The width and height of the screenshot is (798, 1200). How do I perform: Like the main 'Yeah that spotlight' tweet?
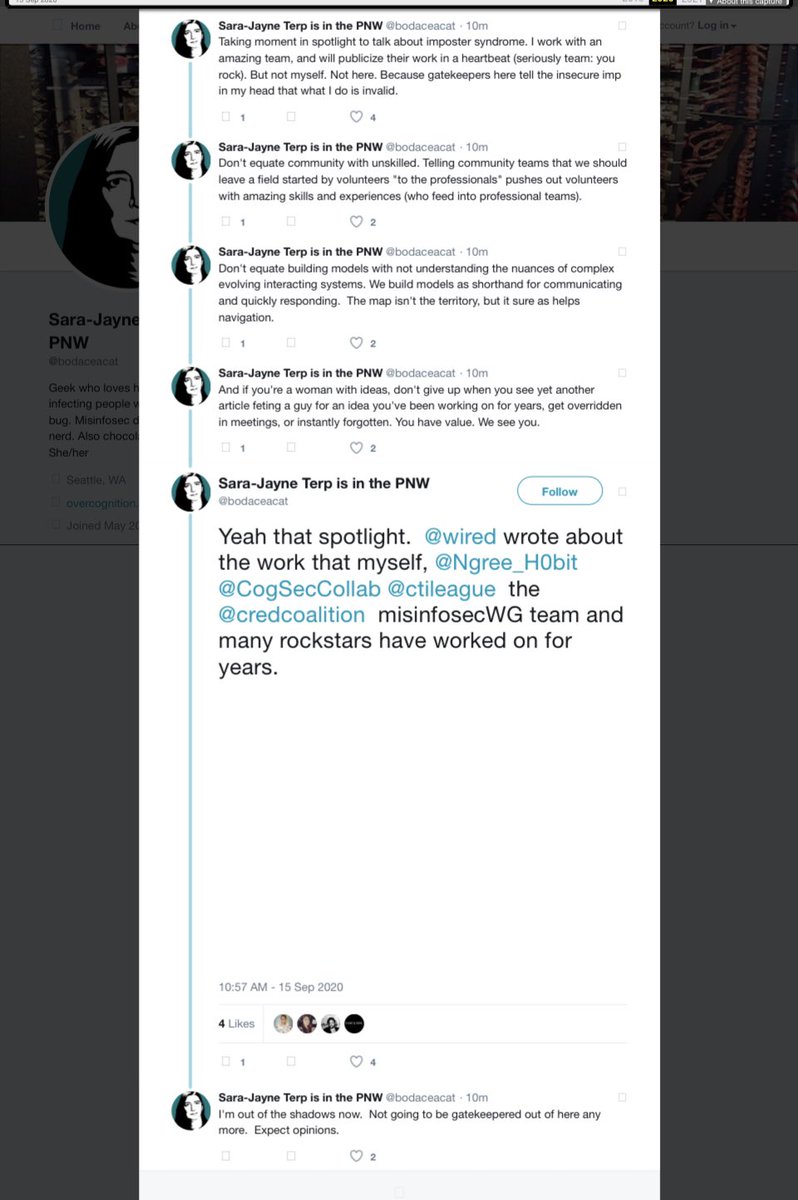(x=355, y=1061)
